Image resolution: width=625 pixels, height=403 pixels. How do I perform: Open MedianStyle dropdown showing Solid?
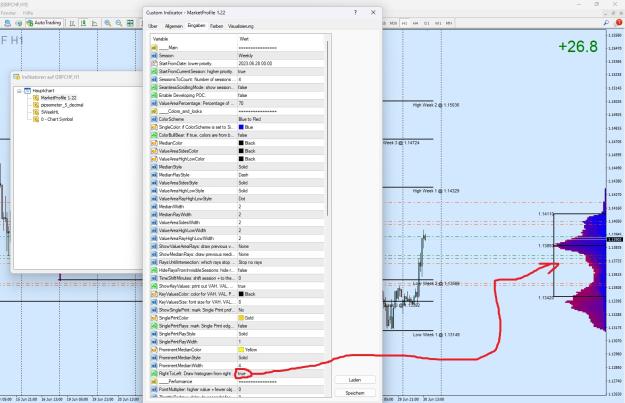[281, 167]
